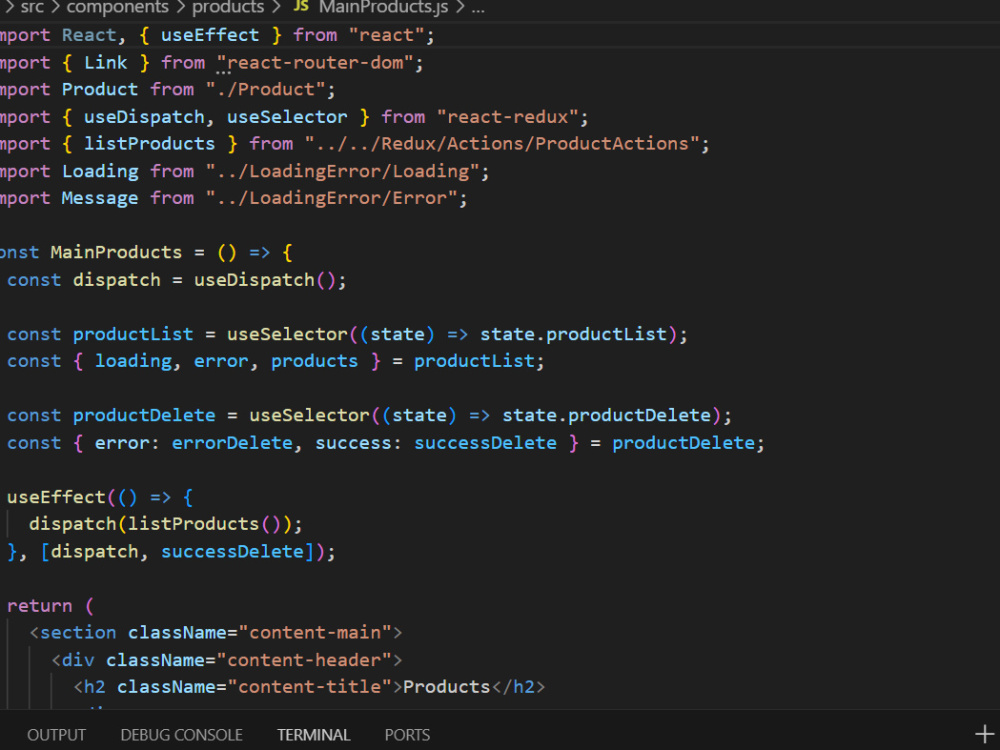Viewport: 1000px width, 750px height.
Task: Click state.productDelete in the selector
Action: point(607,415)
